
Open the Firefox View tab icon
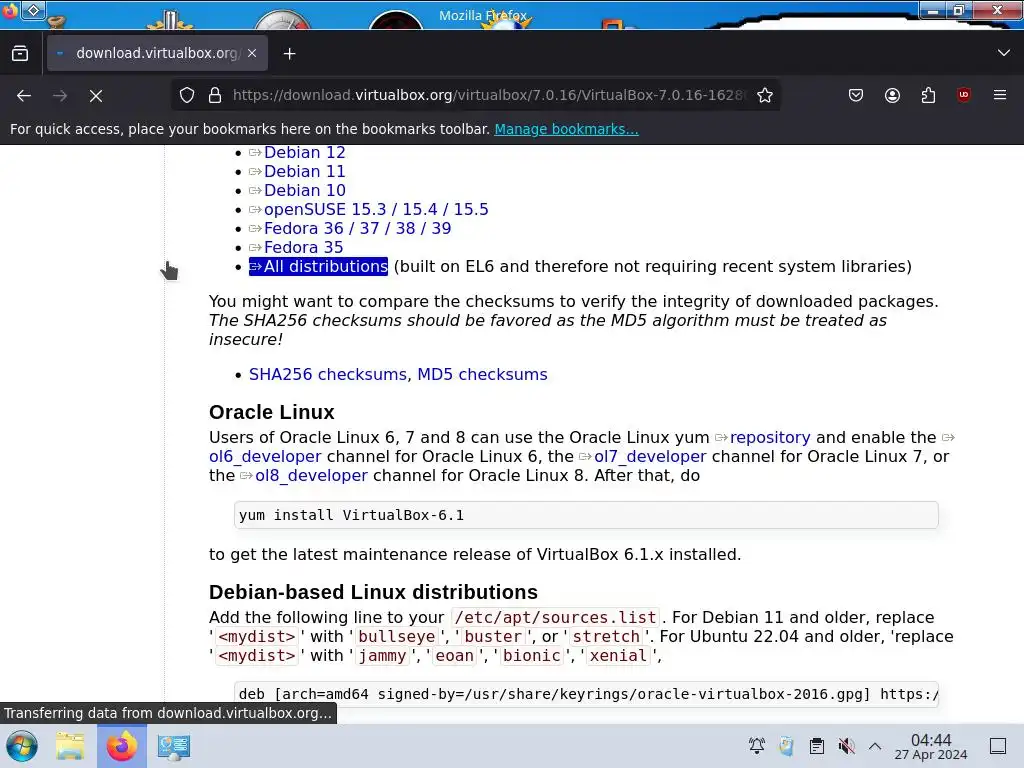(20, 54)
